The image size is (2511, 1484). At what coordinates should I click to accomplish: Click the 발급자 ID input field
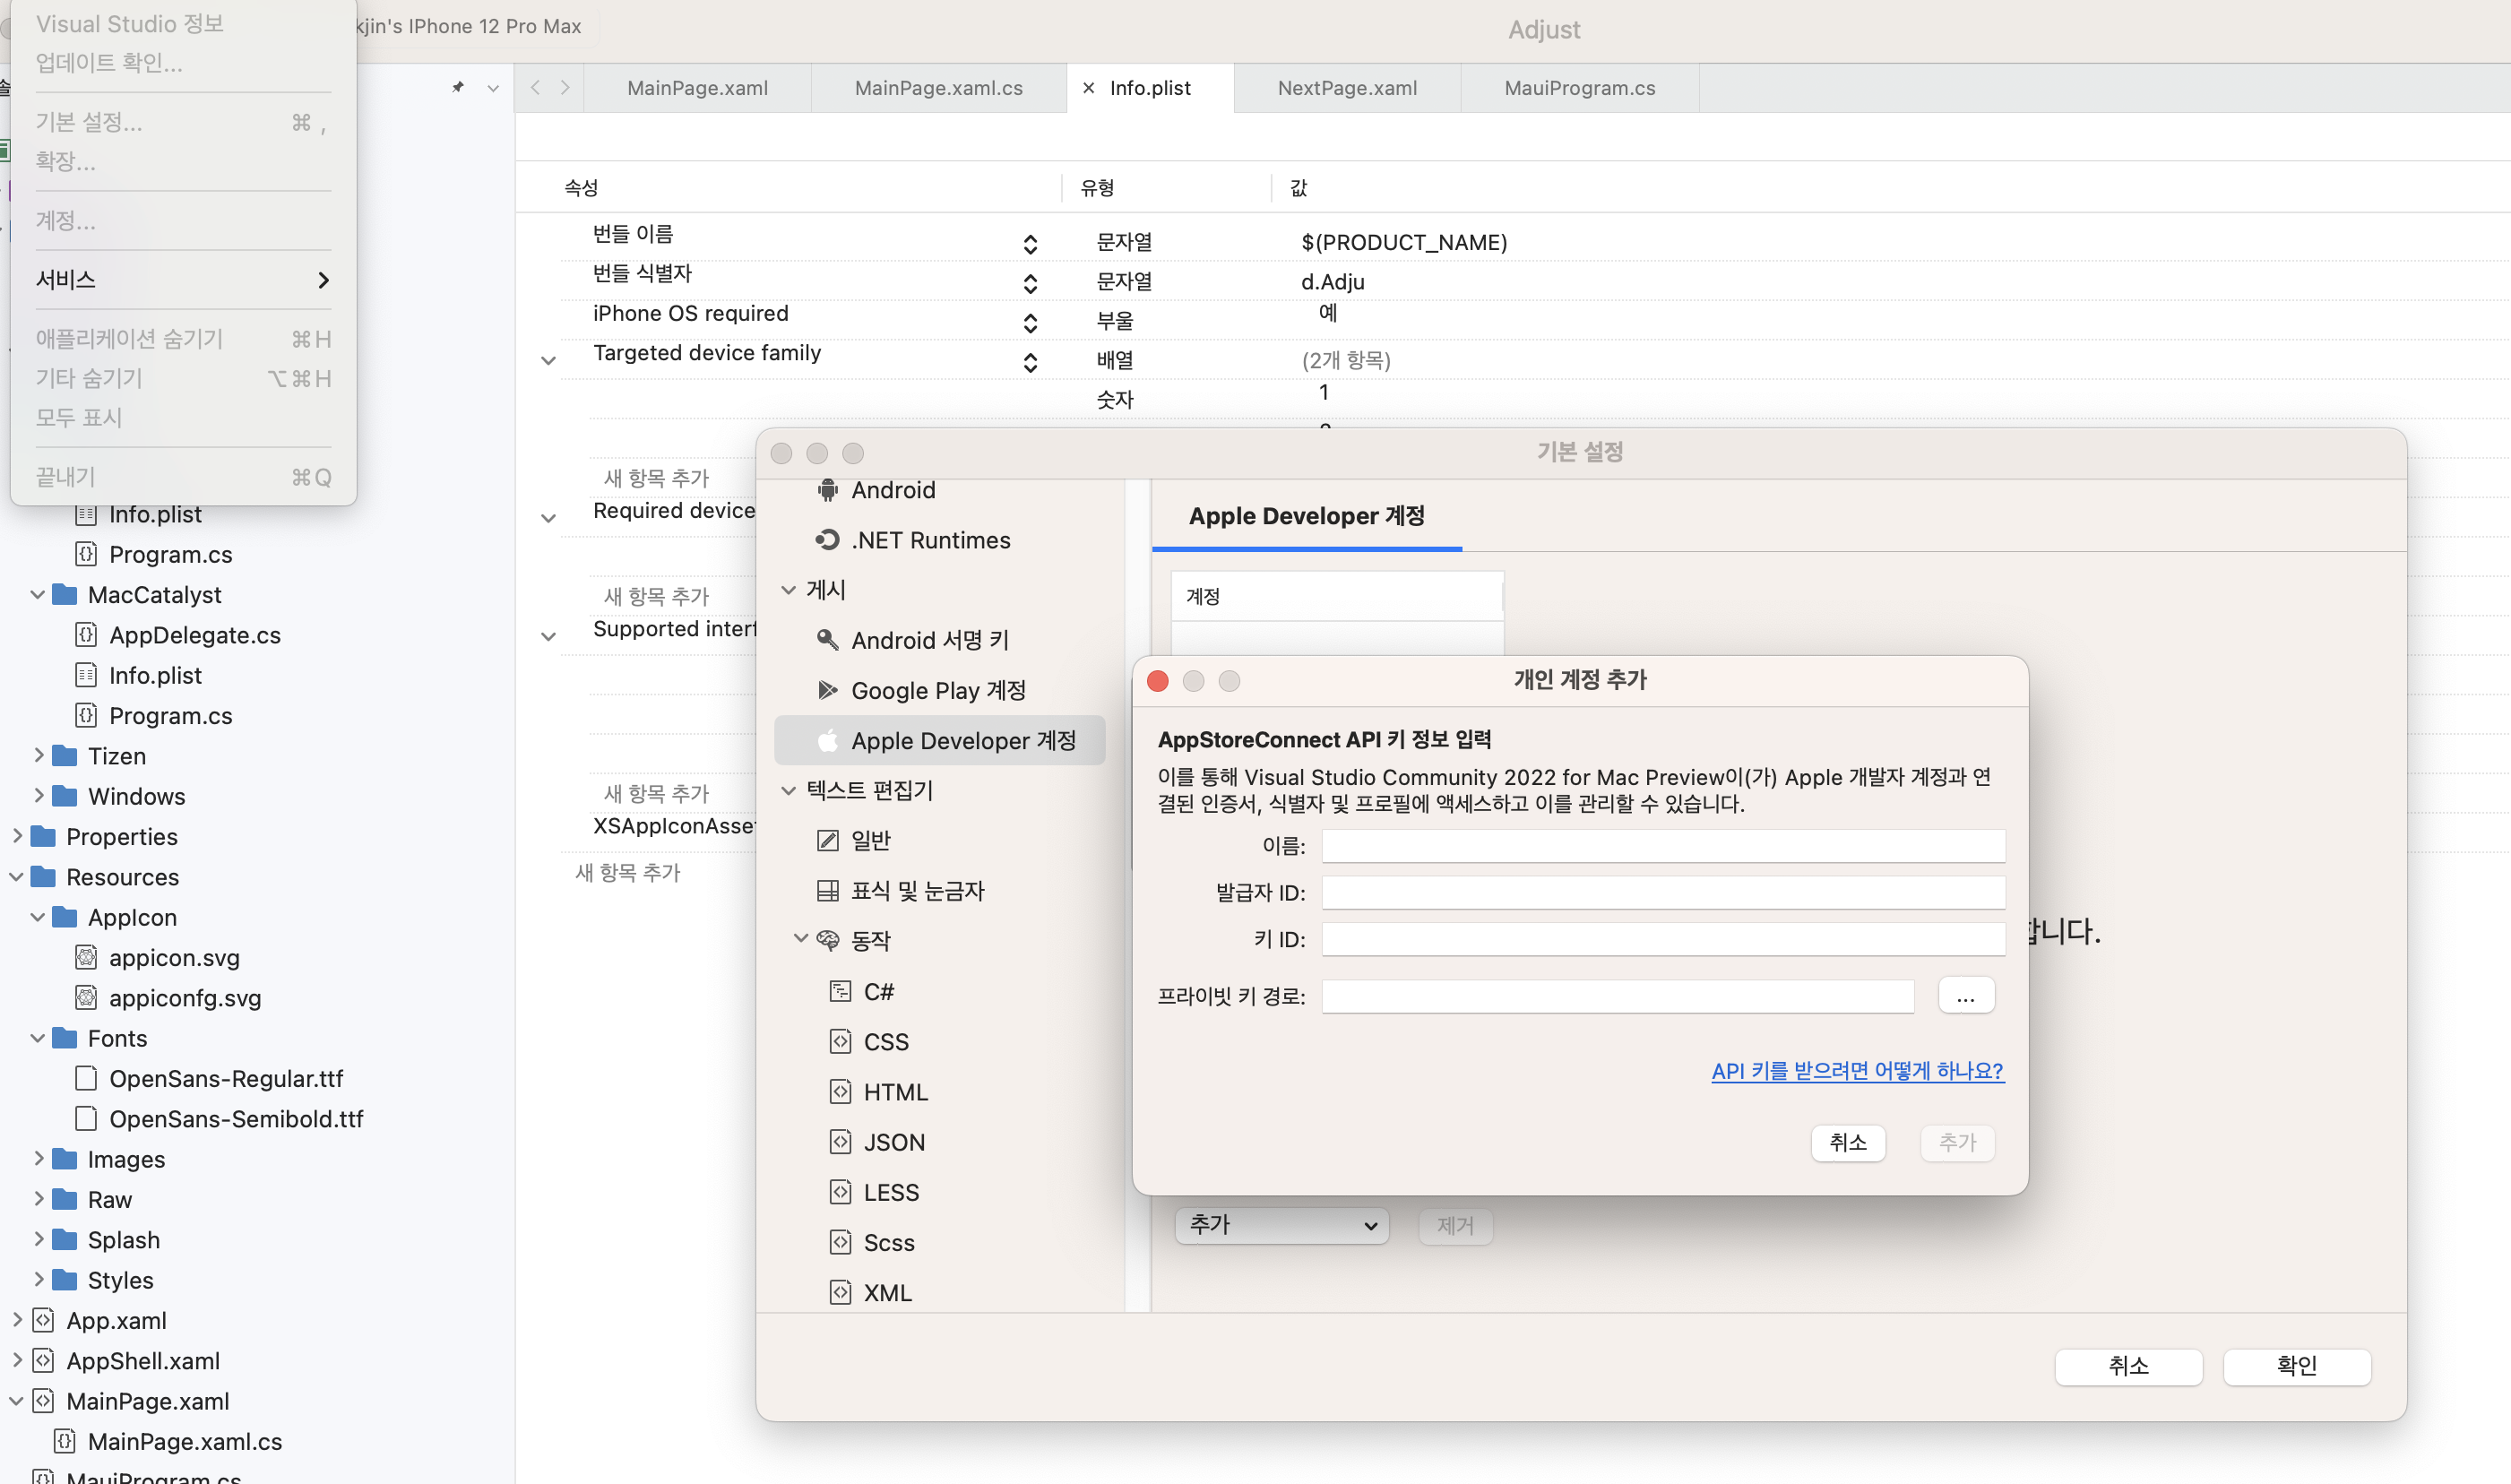pos(1662,892)
